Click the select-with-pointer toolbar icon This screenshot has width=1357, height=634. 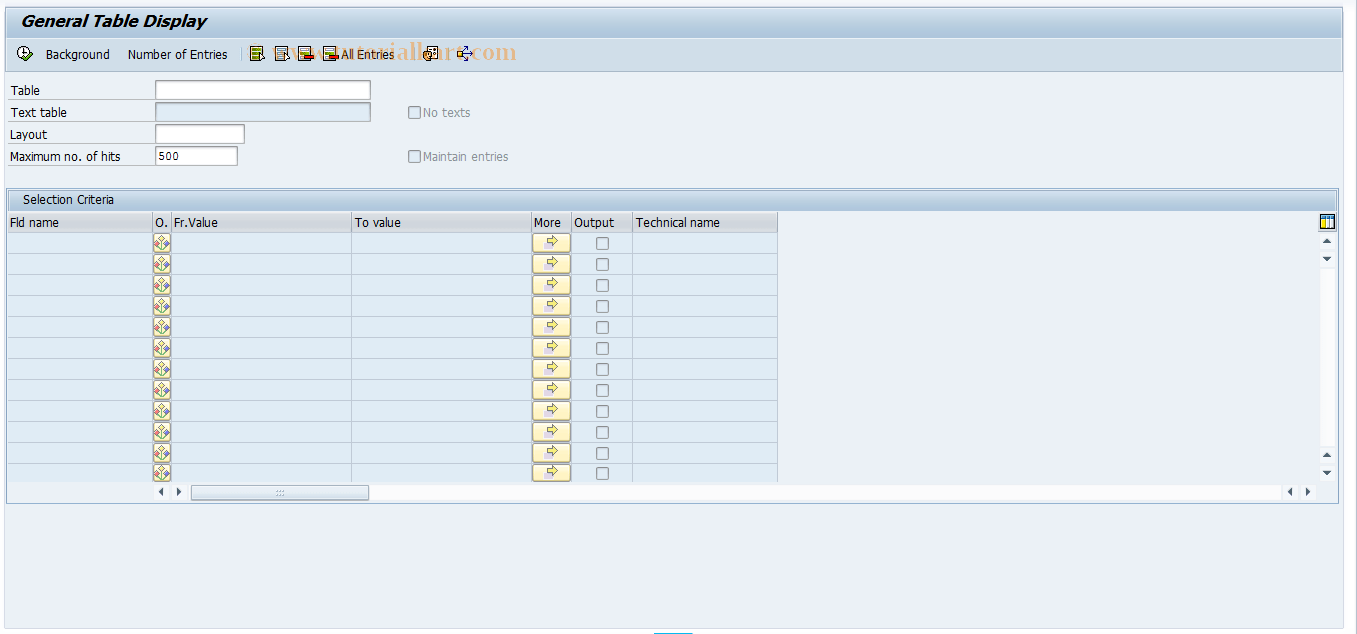point(283,54)
